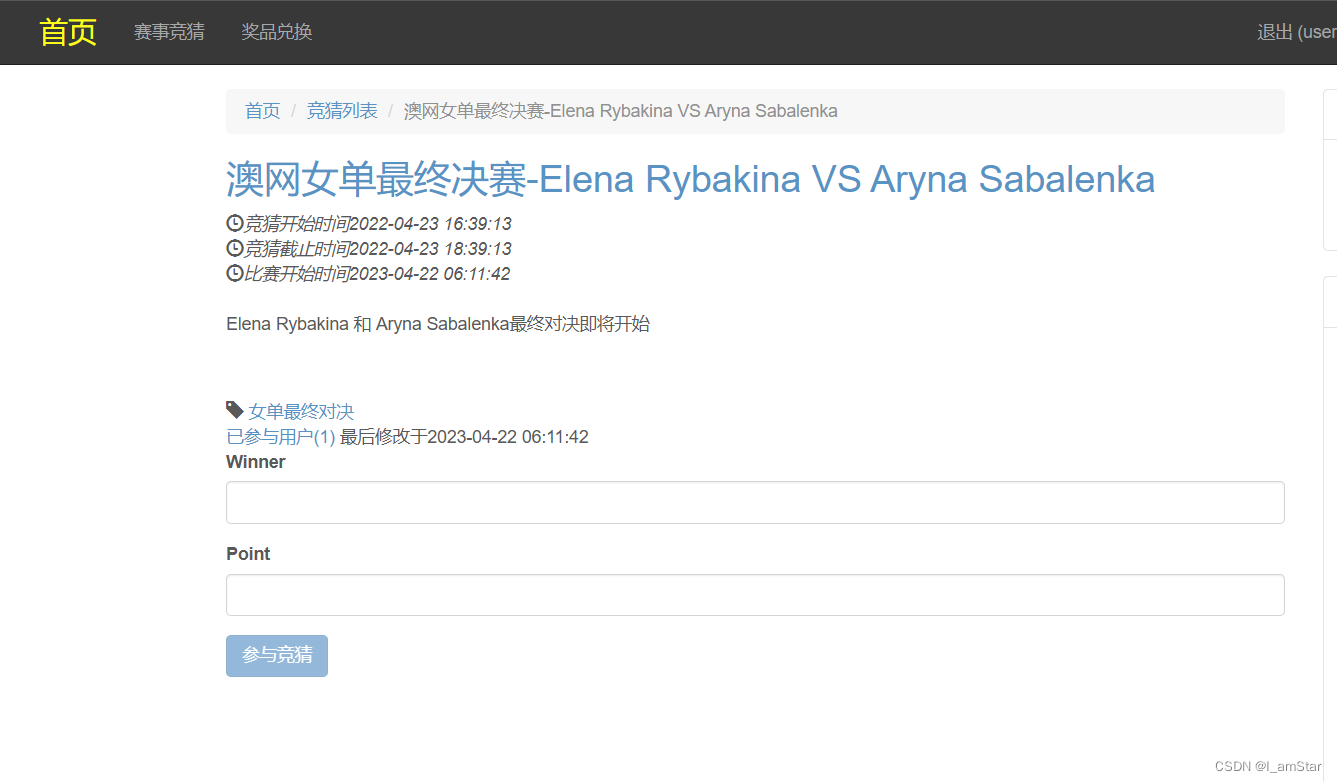Open the 赛事竞猜 menu item
The image size is (1337, 782).
[x=169, y=32]
